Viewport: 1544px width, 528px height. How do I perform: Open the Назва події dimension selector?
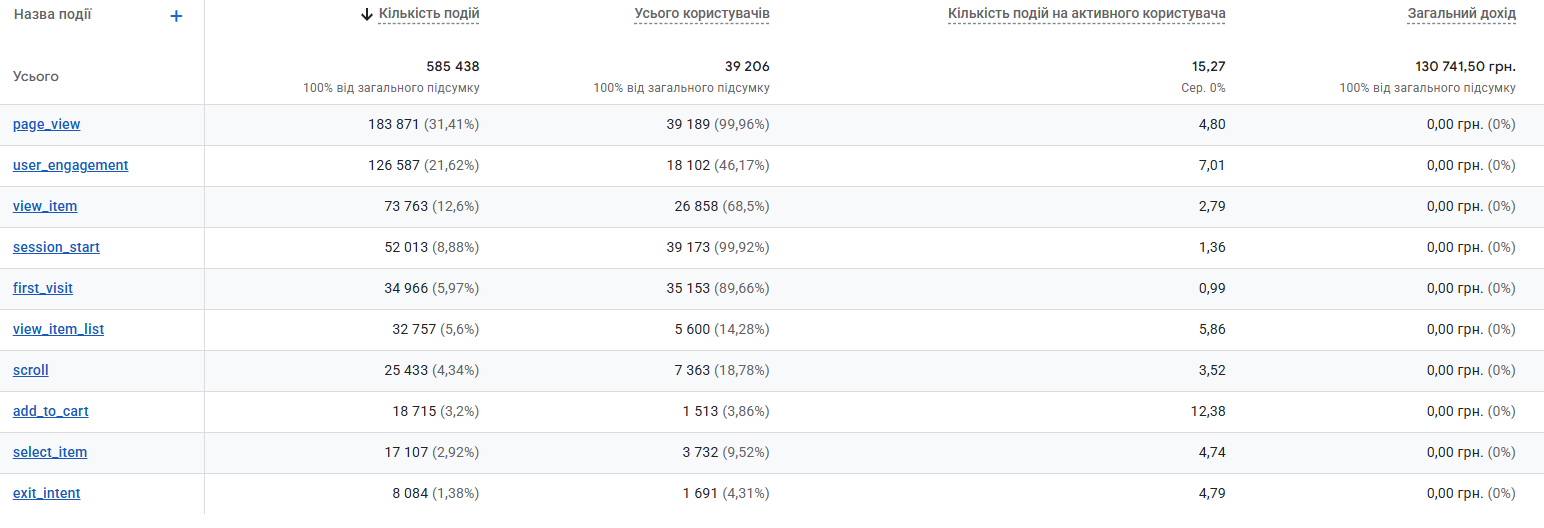point(53,15)
